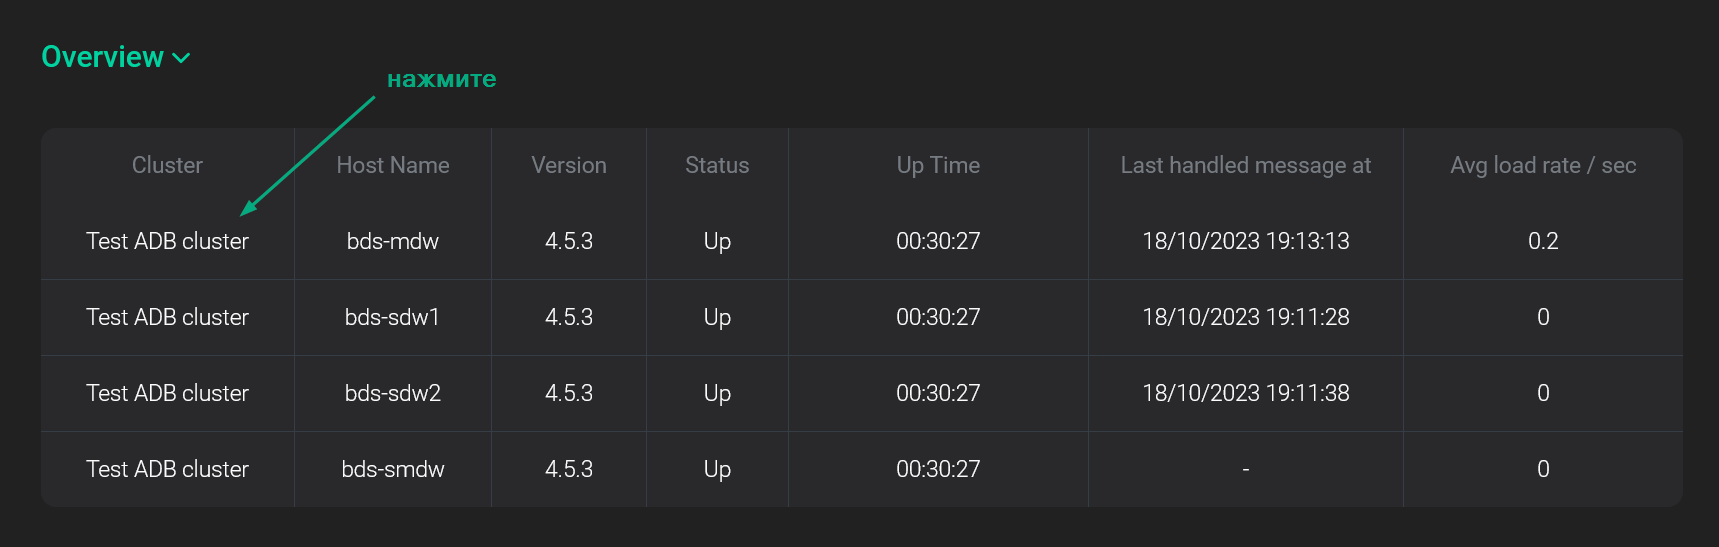
Task: Select the bds-smdw host name cell
Action: pyautogui.click(x=393, y=469)
